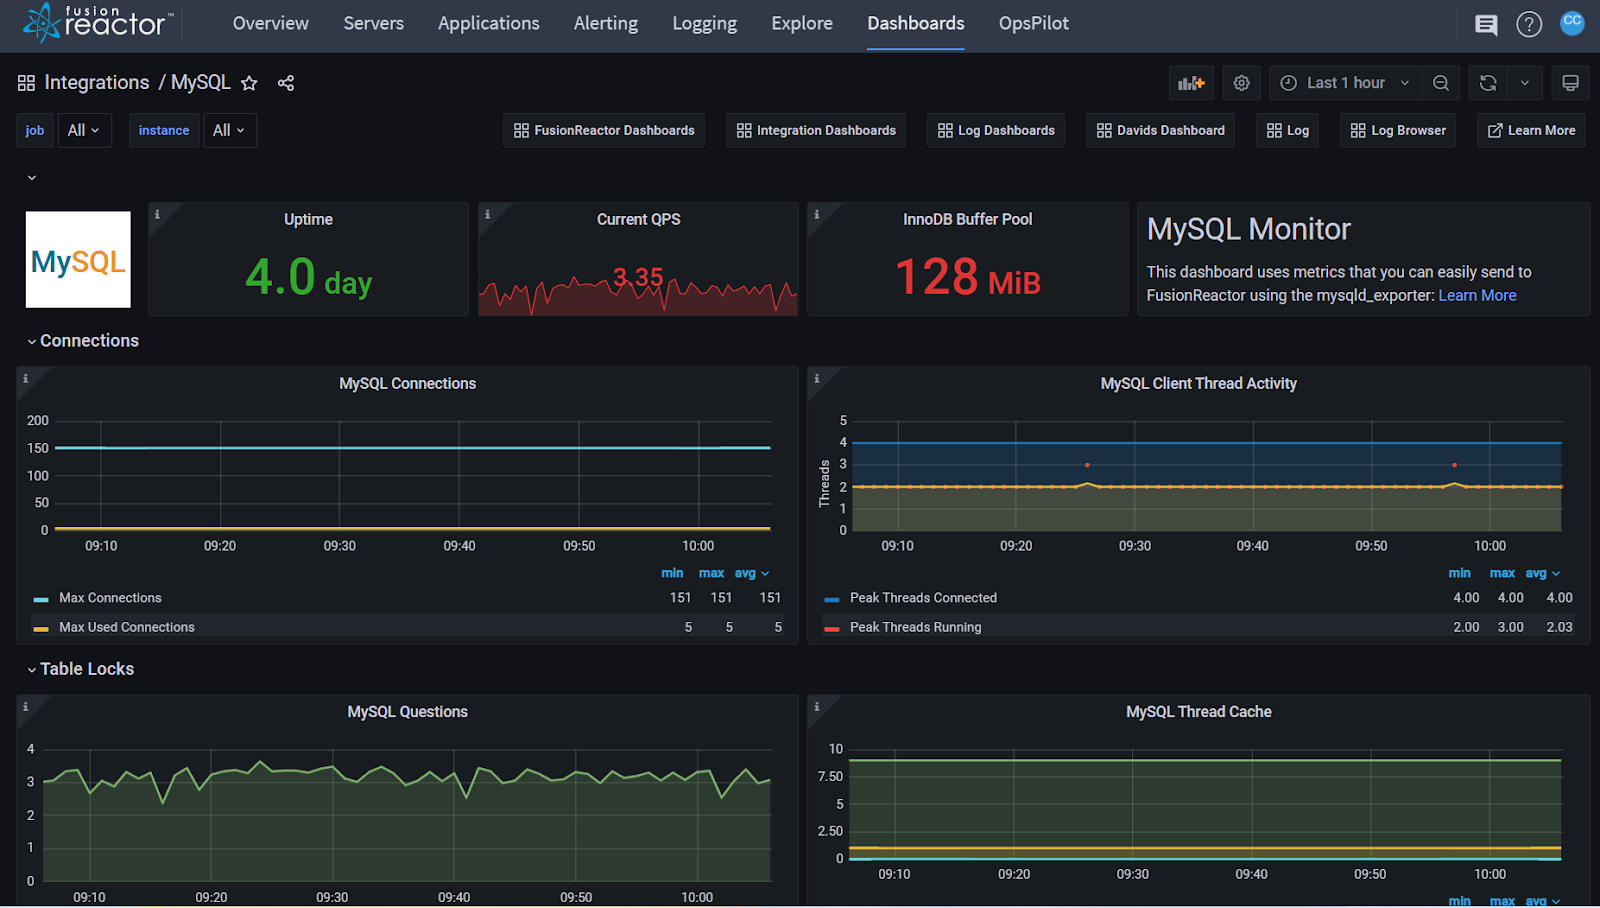Go to the Logging tab
Image resolution: width=1600 pixels, height=908 pixels.
[705, 24]
